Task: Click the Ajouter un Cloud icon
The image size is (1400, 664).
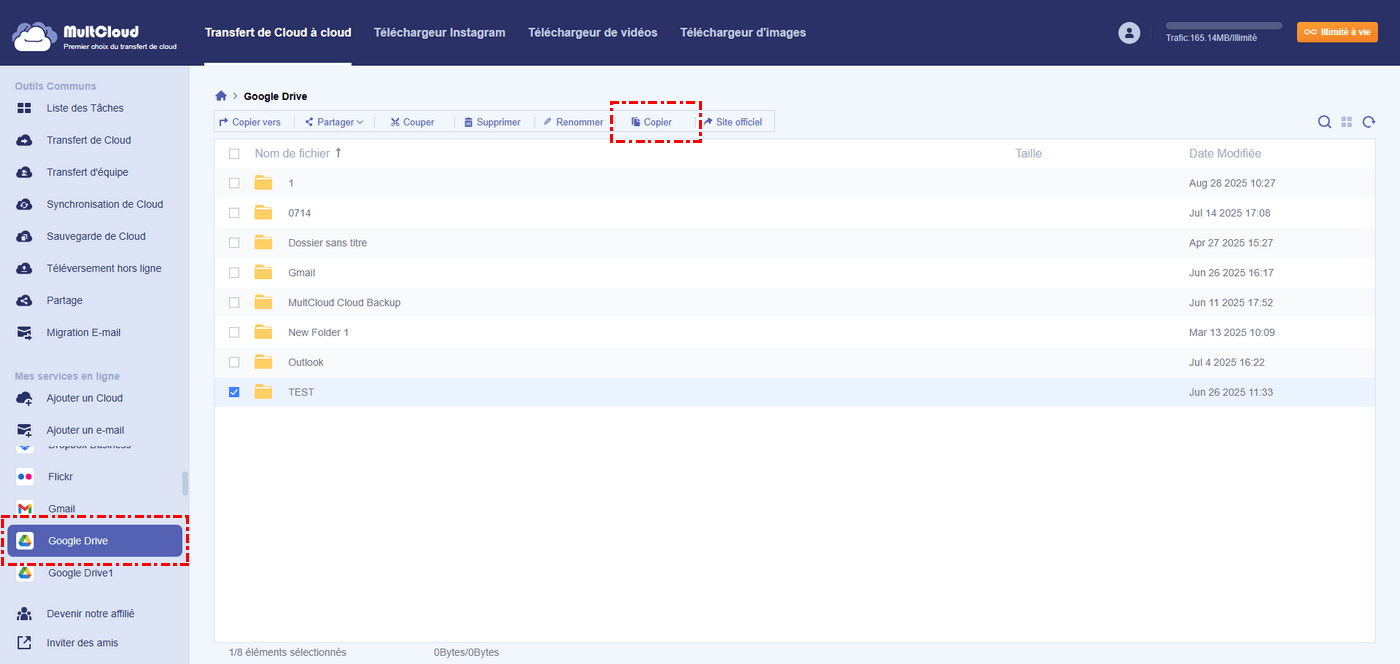Action: (24, 398)
